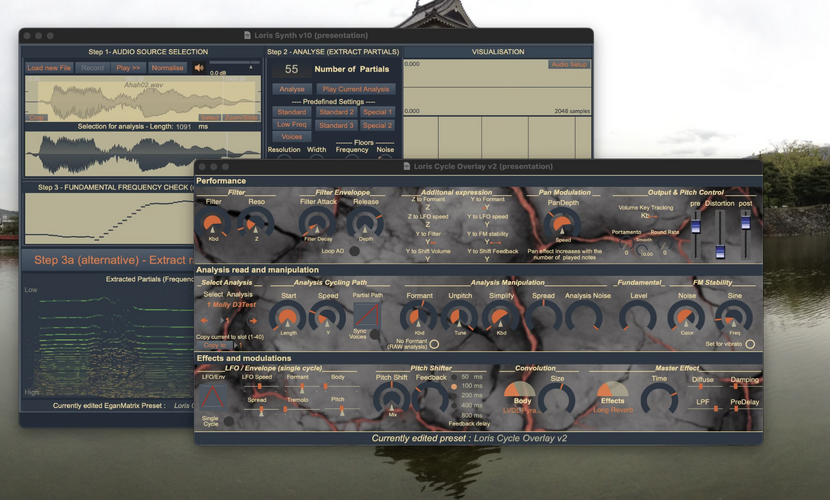Click the Spread knob in Analysis Manipulation
This screenshot has width=830, height=500.
pyautogui.click(x=543, y=317)
